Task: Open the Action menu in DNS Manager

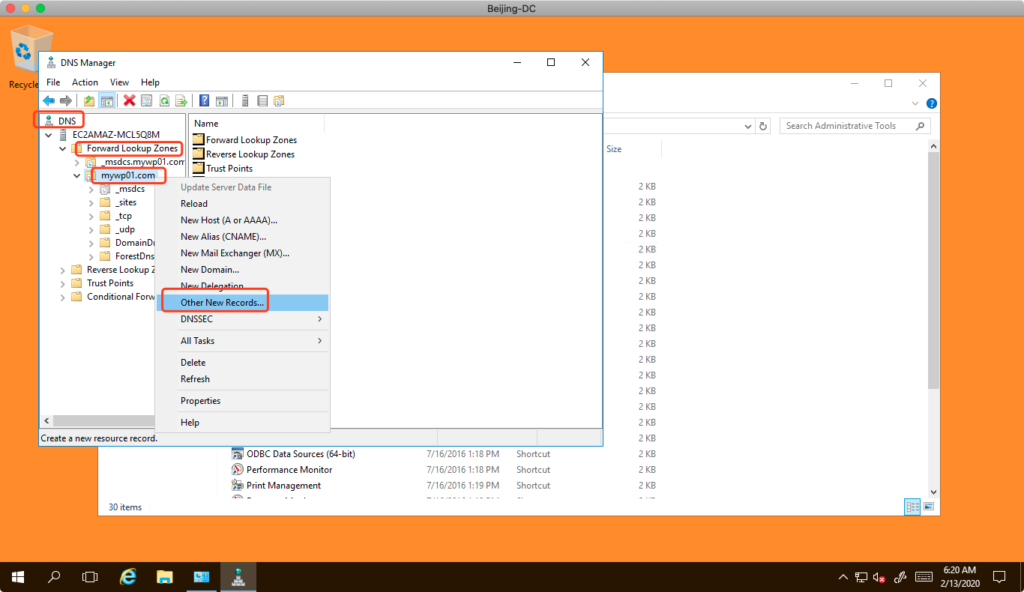Action: pos(85,82)
